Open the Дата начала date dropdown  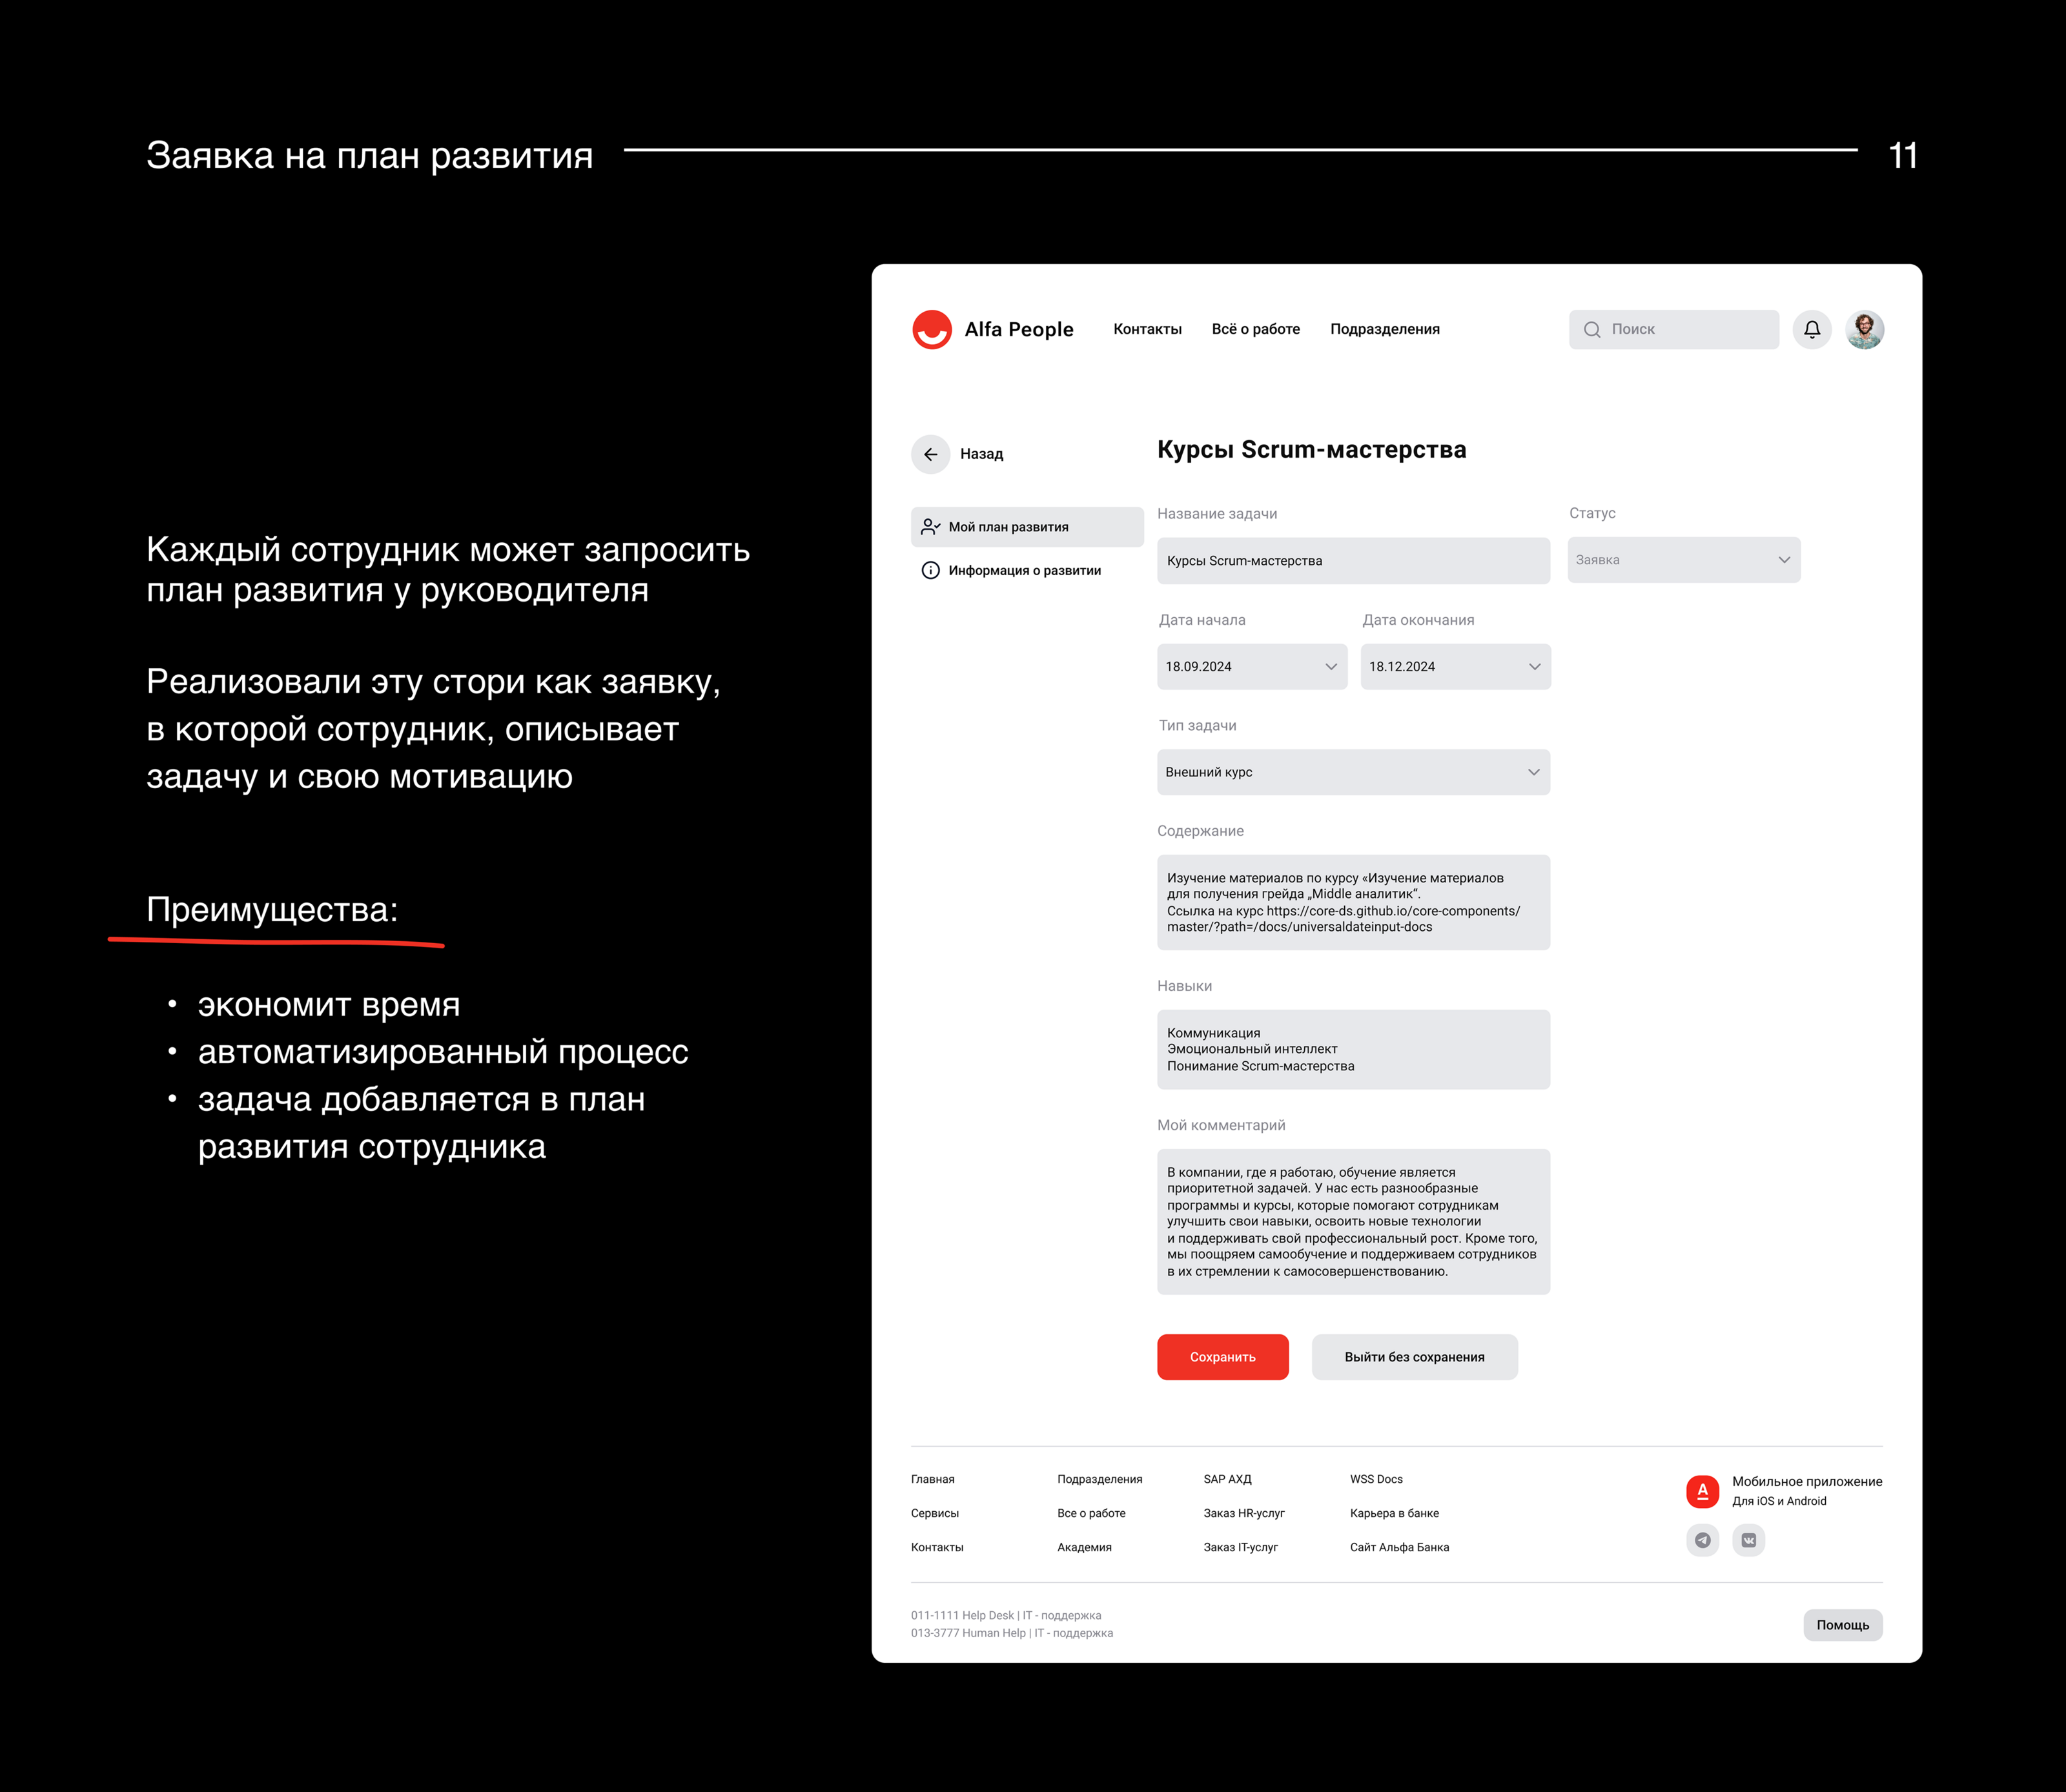click(x=1251, y=667)
